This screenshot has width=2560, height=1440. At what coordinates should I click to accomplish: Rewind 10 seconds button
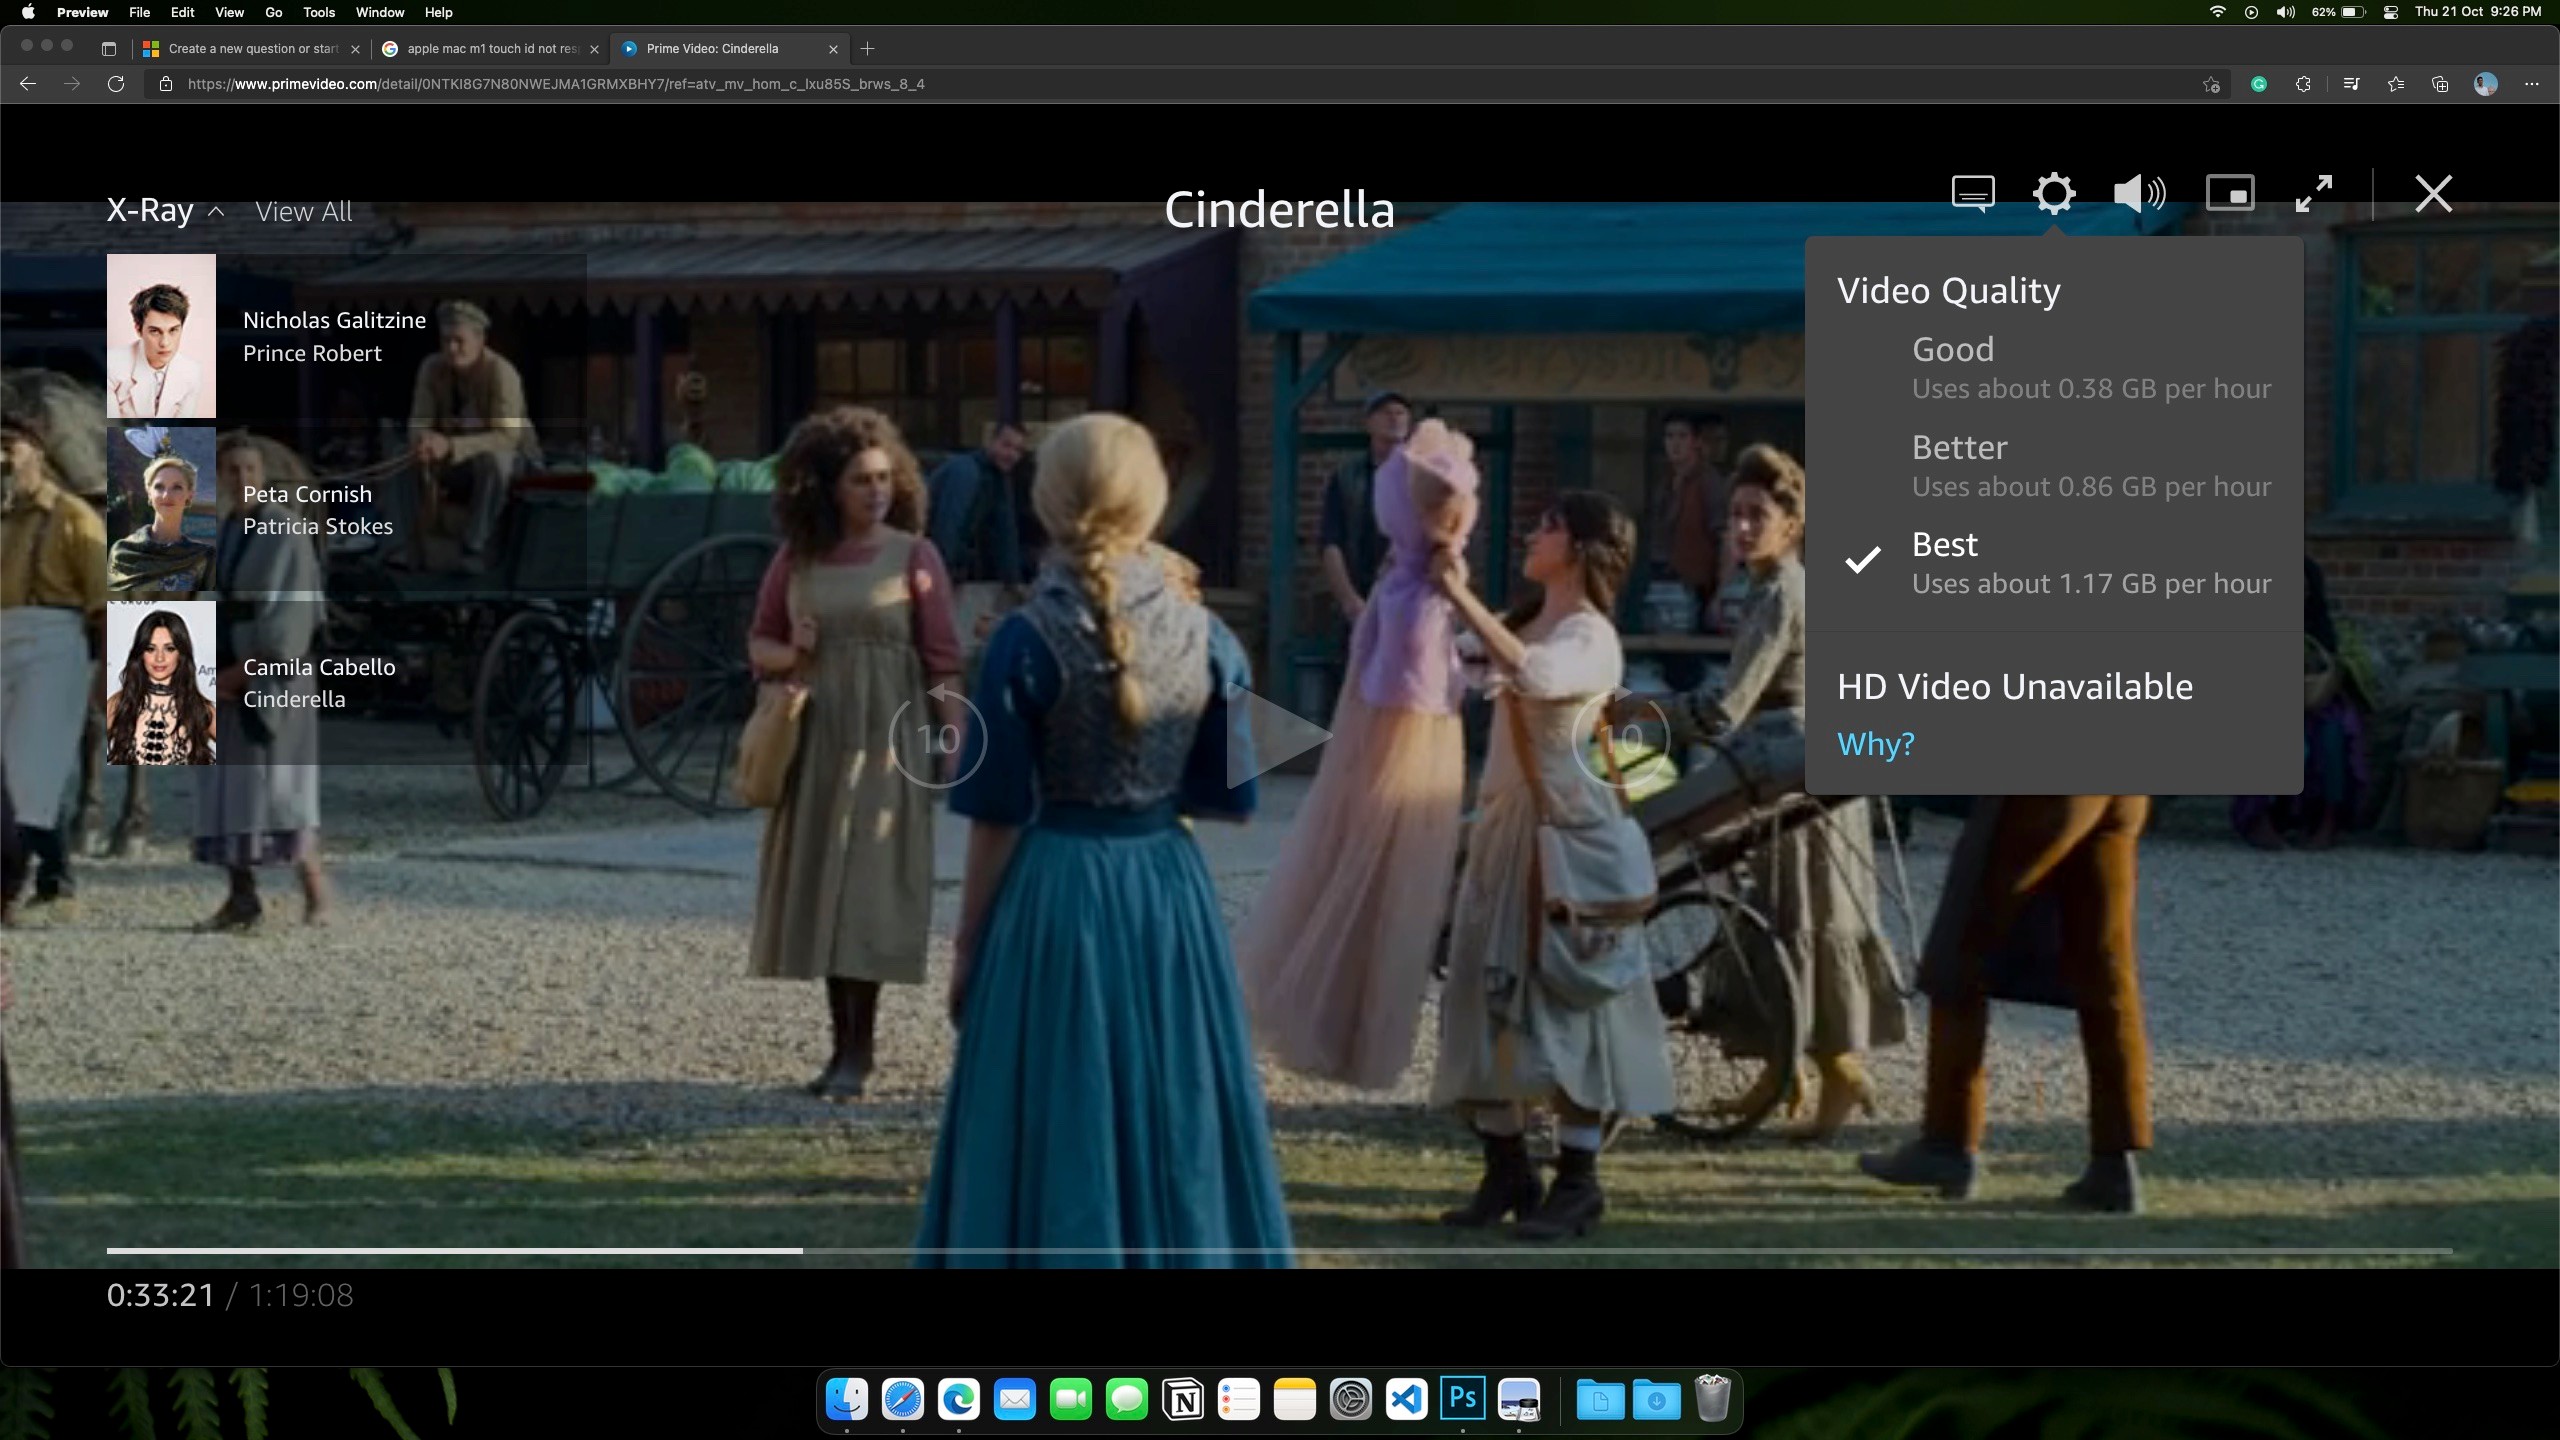pyautogui.click(x=937, y=738)
